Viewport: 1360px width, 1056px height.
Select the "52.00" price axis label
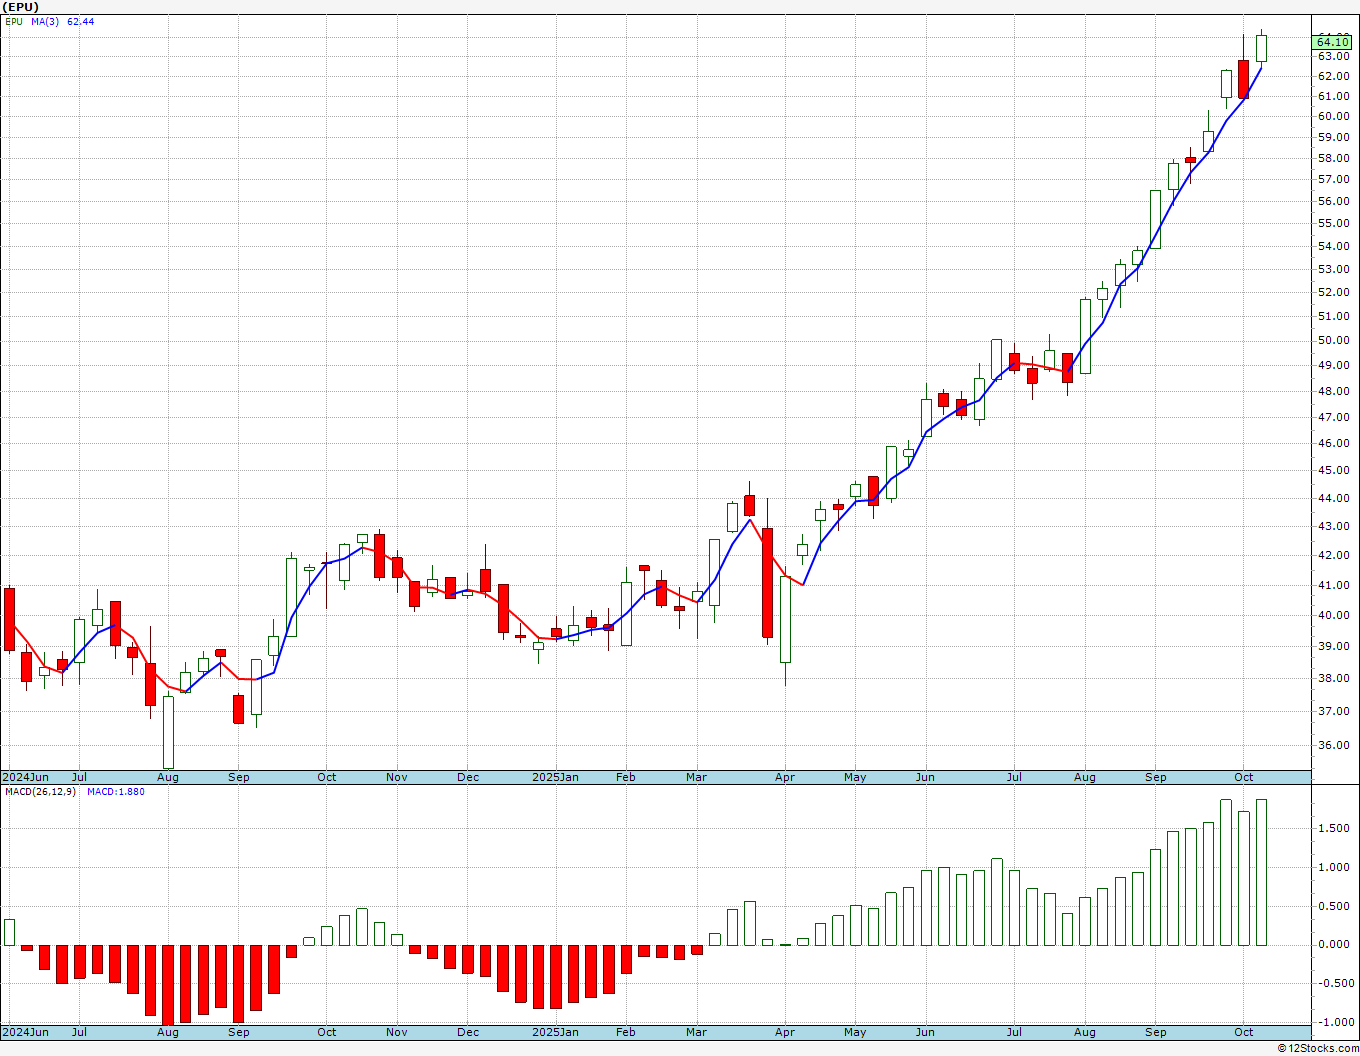[1333, 292]
